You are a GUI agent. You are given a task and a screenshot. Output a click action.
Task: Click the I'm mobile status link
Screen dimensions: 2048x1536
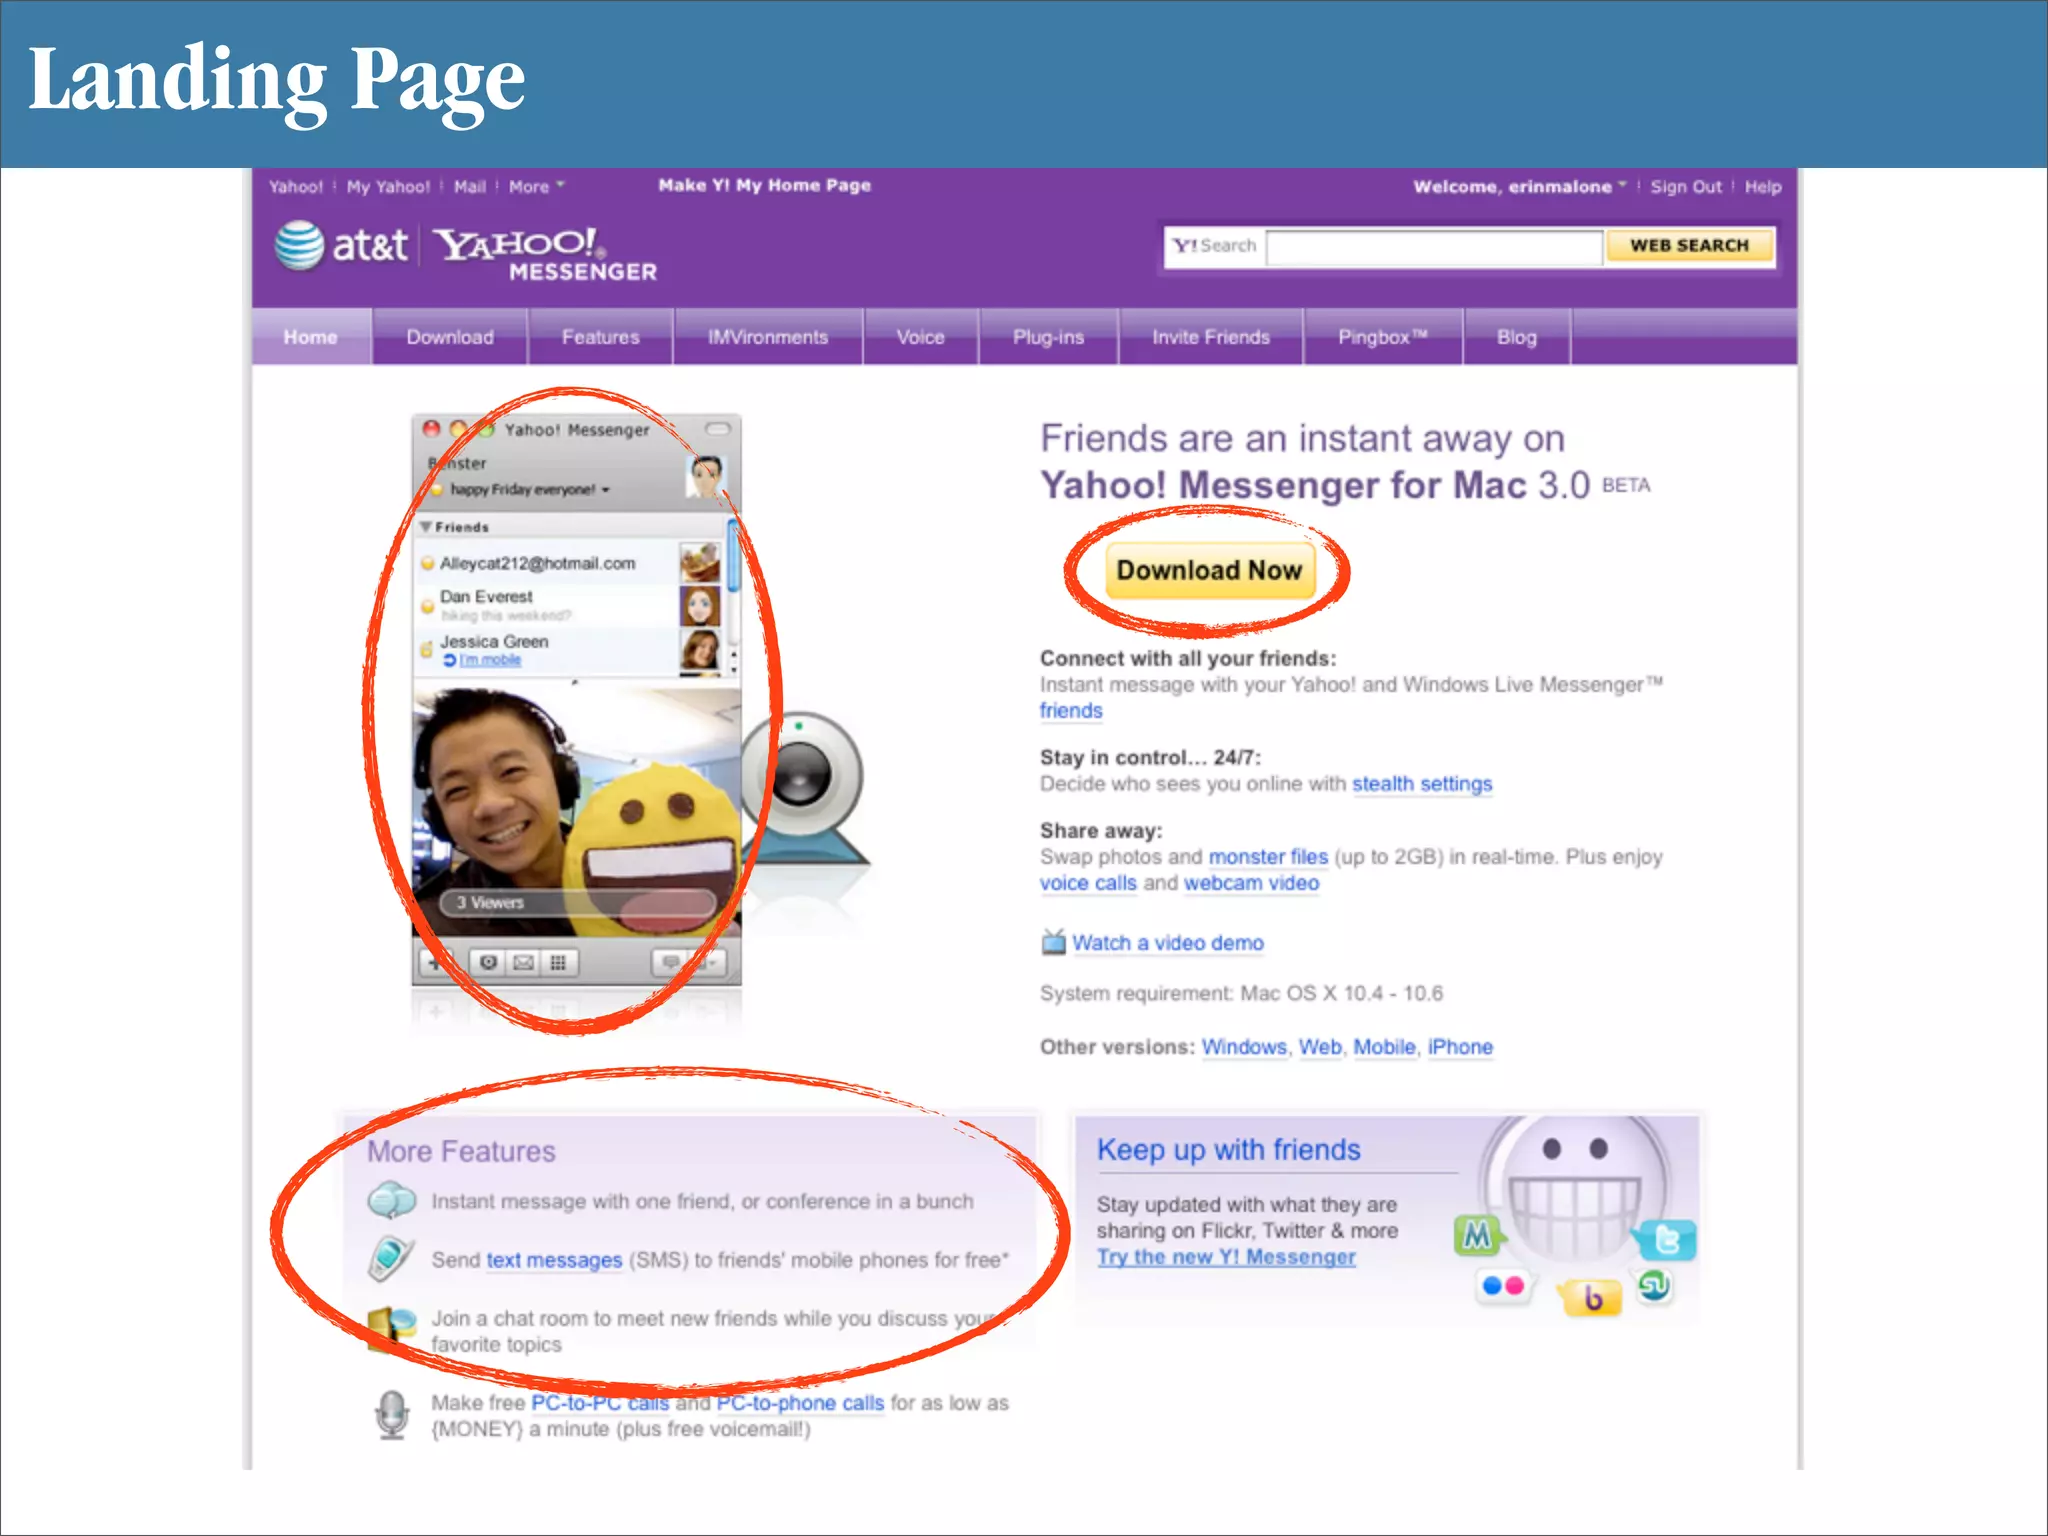490,660
